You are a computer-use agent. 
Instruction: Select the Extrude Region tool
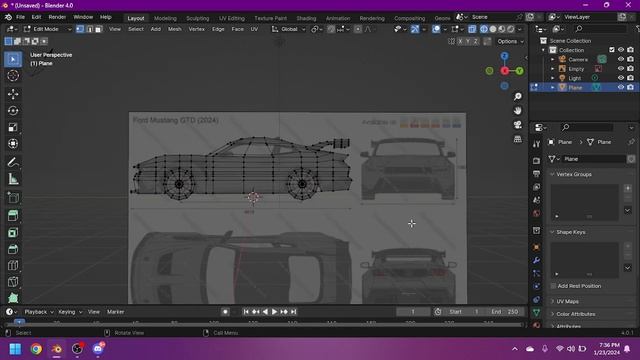click(x=13, y=216)
